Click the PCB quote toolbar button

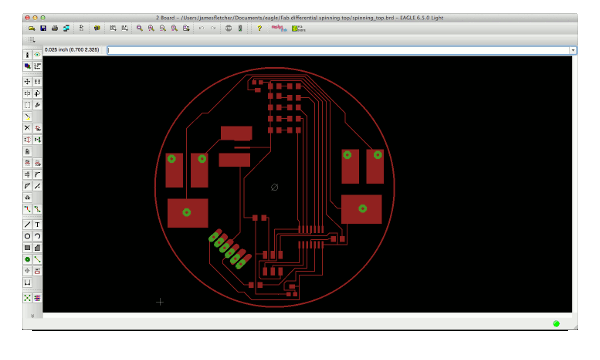(x=298, y=28)
